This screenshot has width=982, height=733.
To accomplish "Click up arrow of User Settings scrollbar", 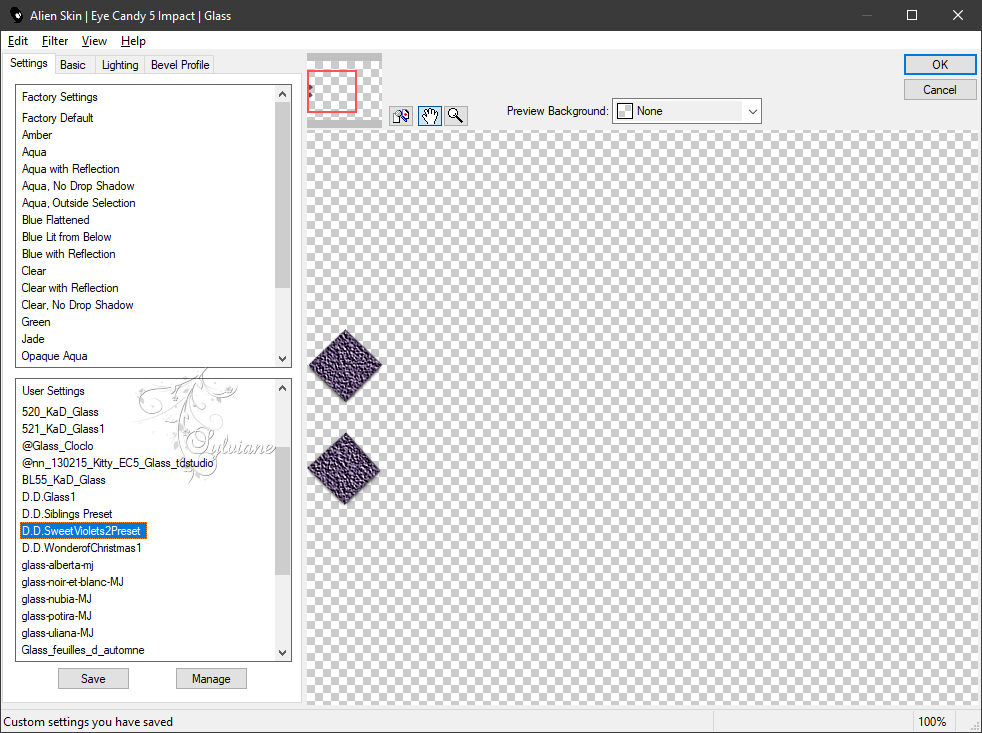I will 282,388.
